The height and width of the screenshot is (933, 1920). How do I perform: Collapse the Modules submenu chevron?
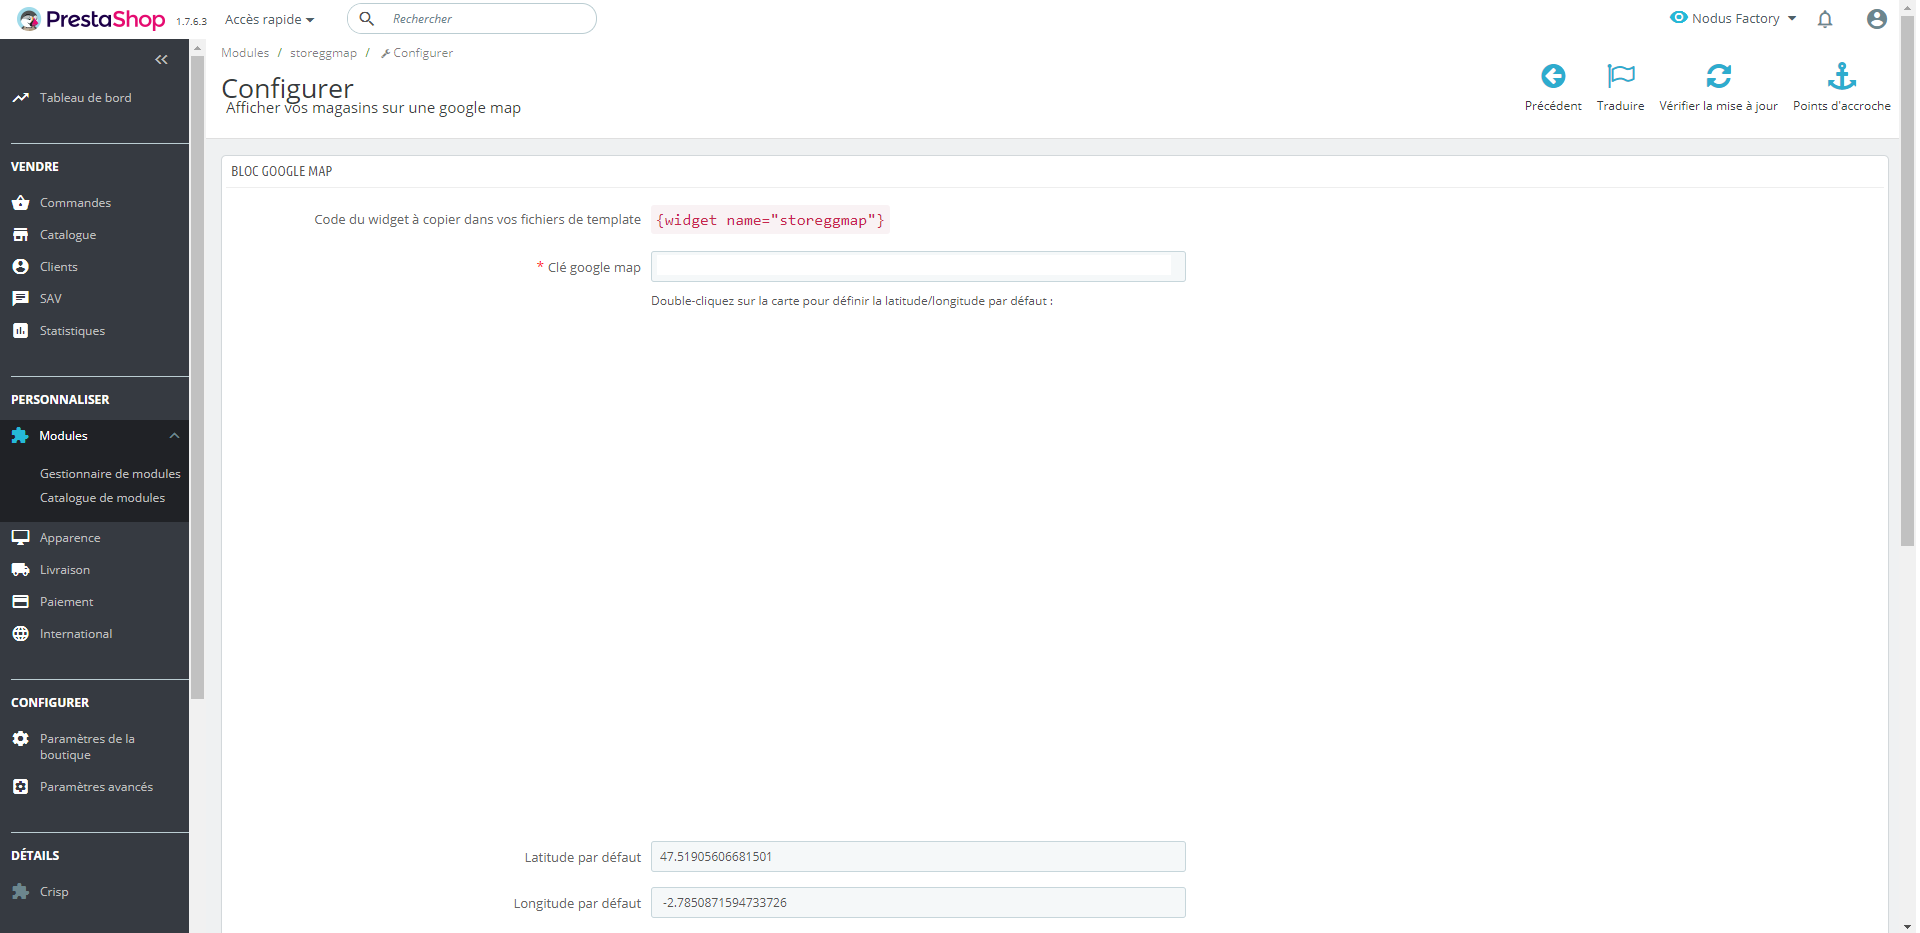click(x=174, y=436)
